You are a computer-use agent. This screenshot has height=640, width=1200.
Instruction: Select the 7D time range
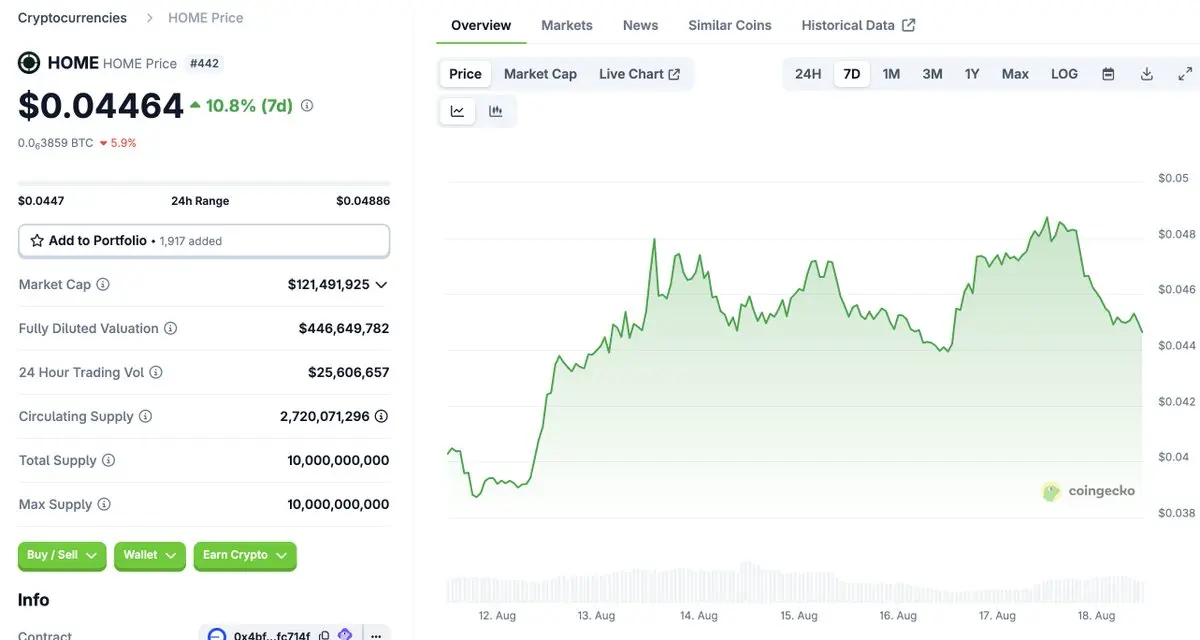[x=852, y=74]
